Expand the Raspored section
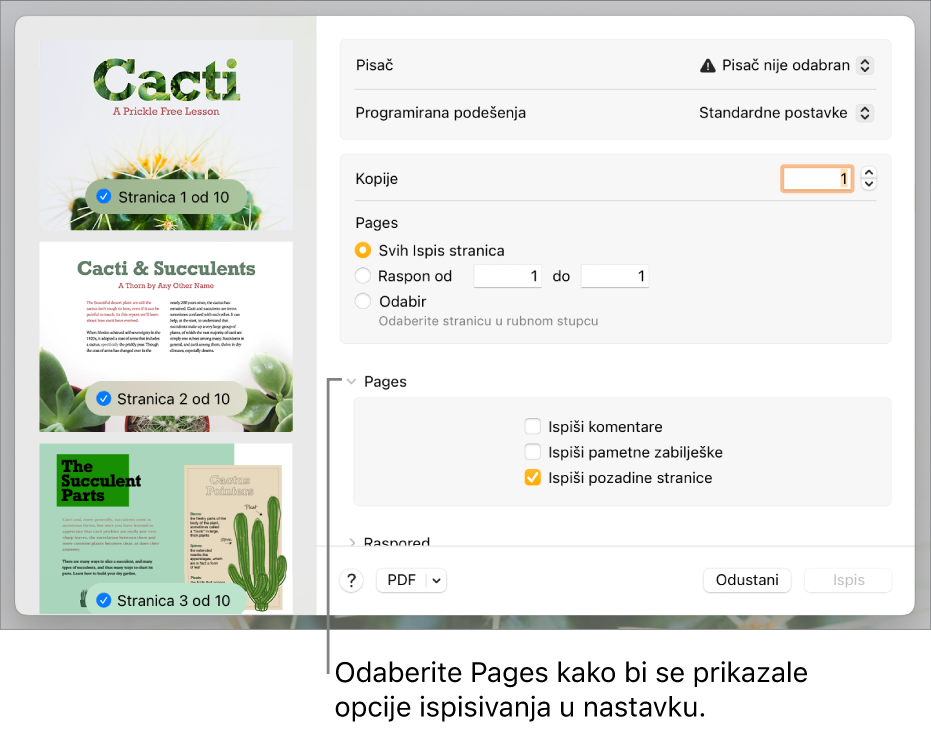 [351, 541]
